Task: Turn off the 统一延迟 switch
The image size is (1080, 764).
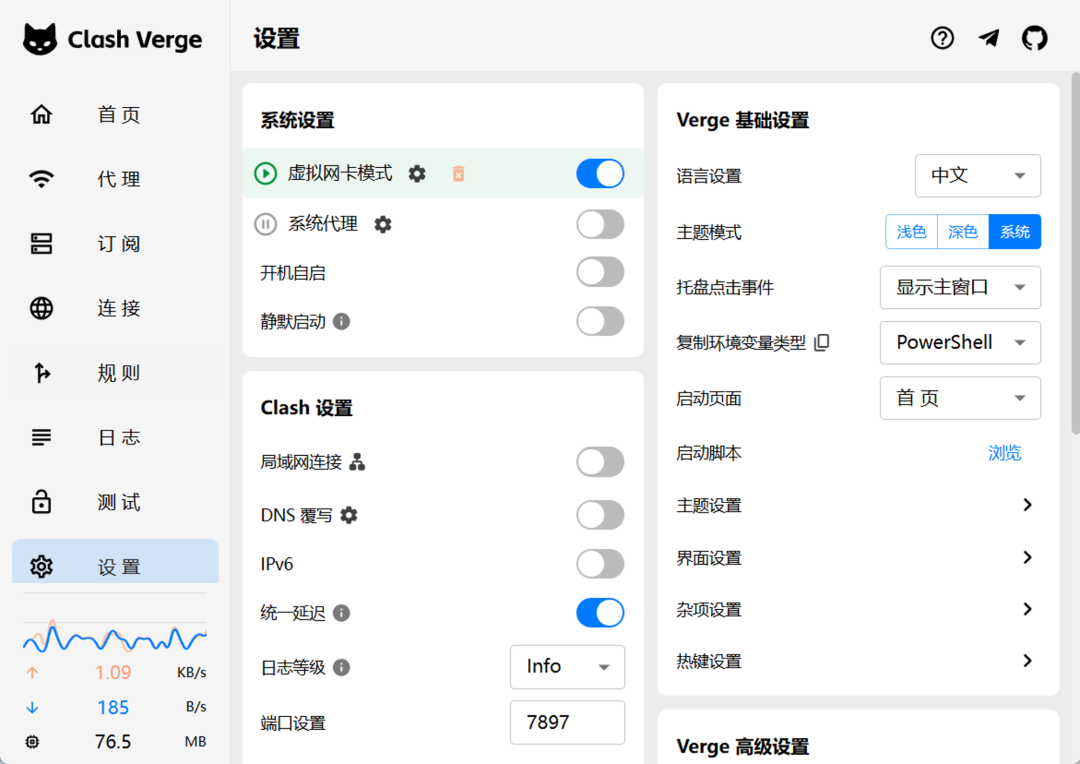Action: tap(600, 612)
